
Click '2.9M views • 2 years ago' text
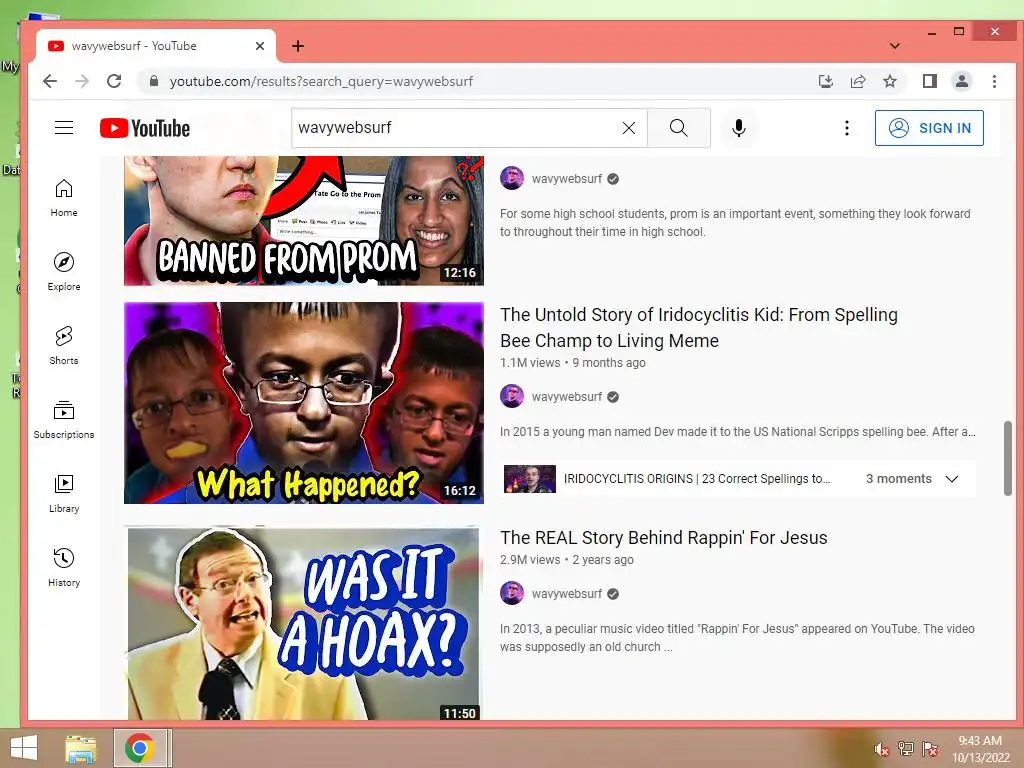pyautogui.click(x=567, y=560)
